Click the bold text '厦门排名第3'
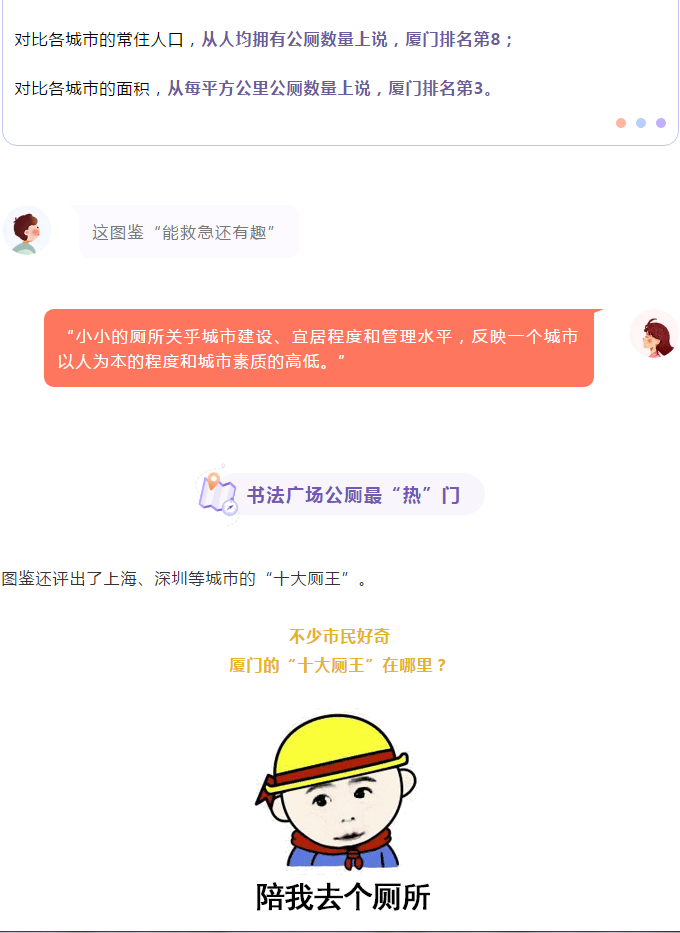The height and width of the screenshot is (933, 680). pyautogui.click(x=435, y=89)
